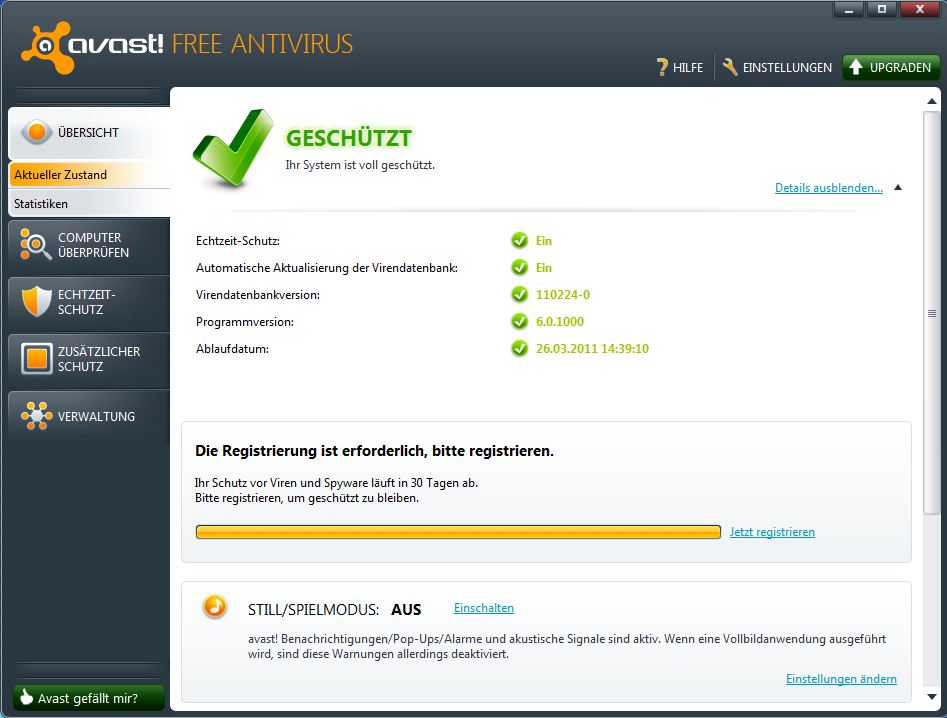This screenshot has height=718, width=947.
Task: Open the Hilfe menu
Action: click(x=681, y=67)
